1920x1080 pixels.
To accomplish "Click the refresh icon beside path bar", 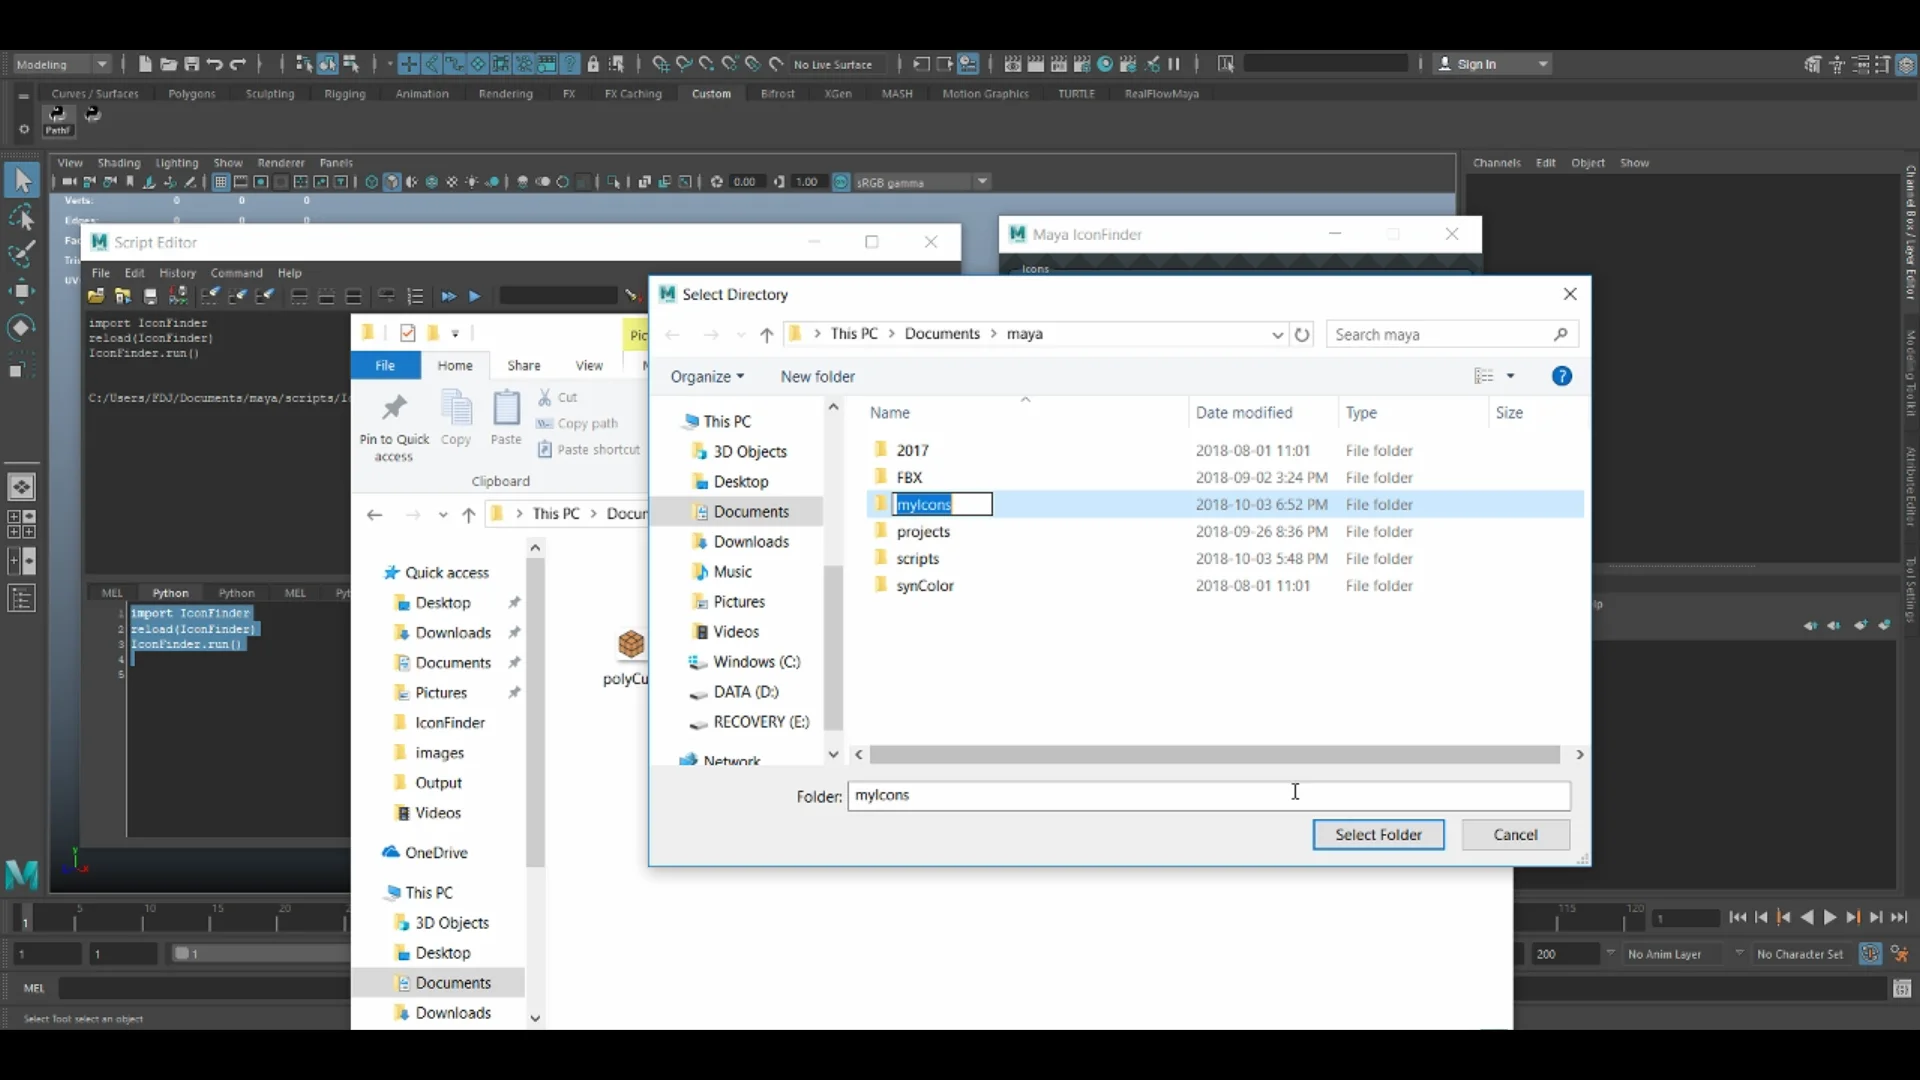I will point(1302,335).
